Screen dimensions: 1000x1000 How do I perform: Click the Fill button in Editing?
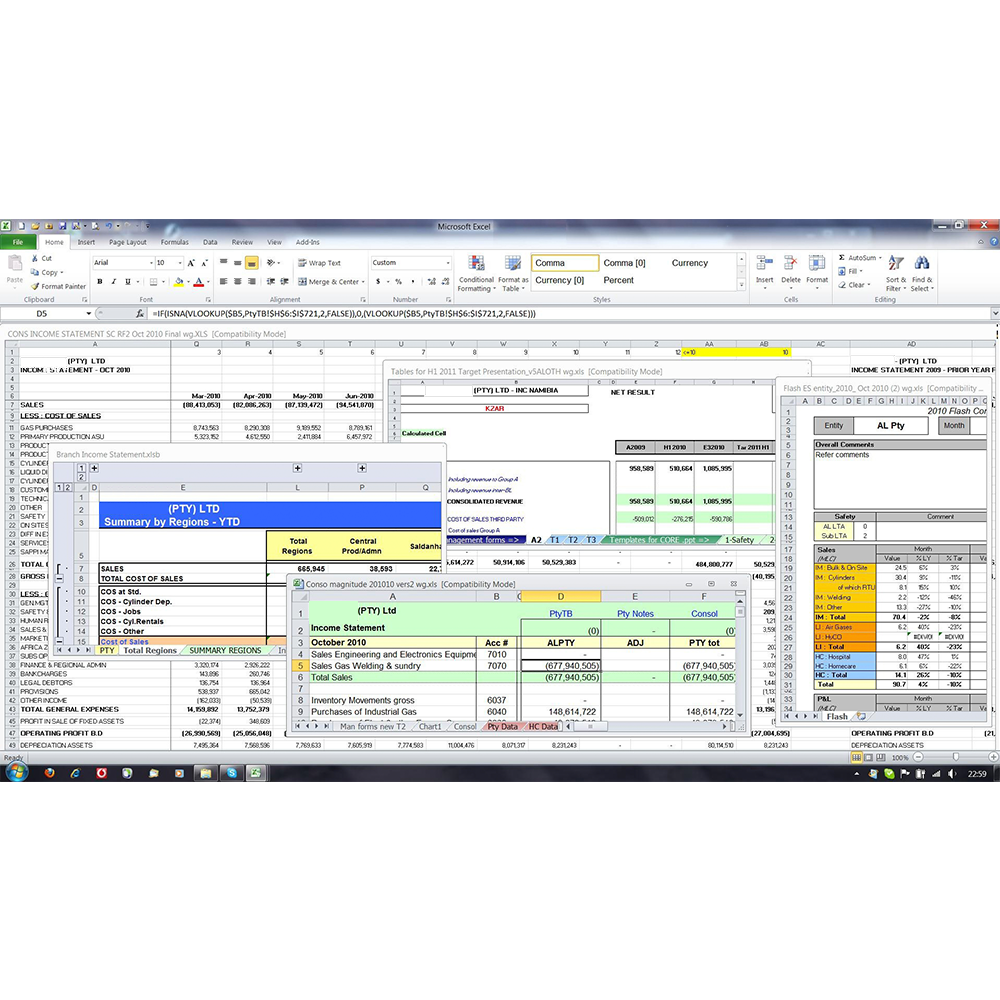(x=850, y=271)
